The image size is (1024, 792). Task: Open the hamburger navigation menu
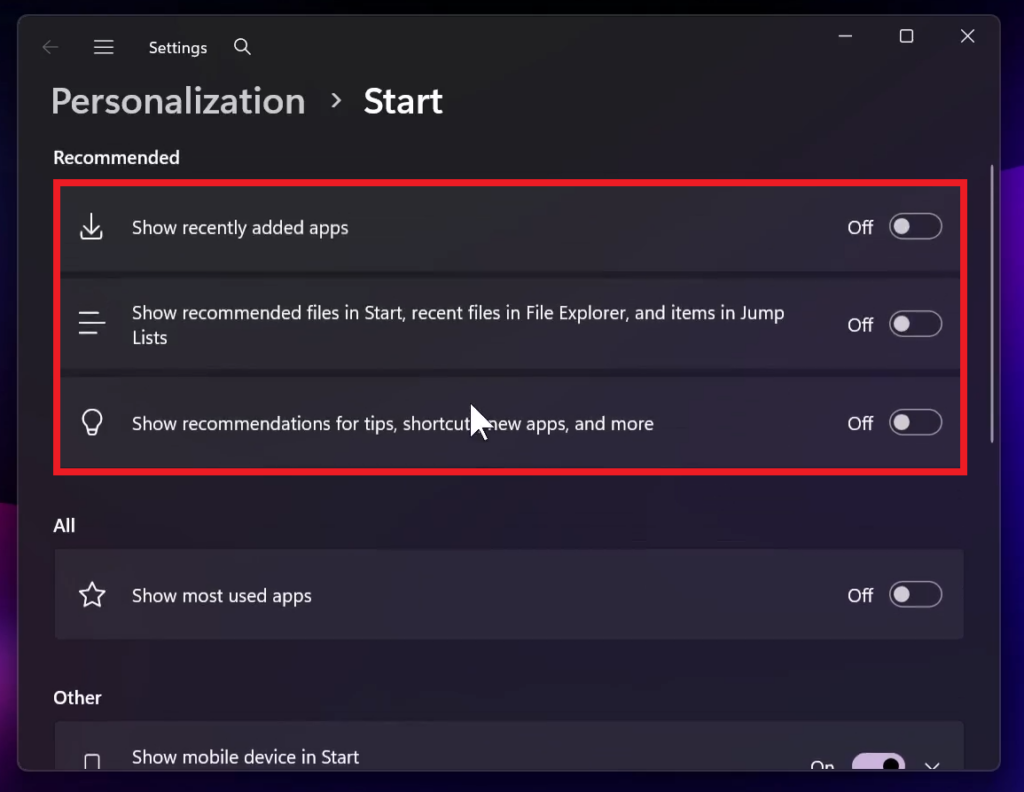(104, 47)
